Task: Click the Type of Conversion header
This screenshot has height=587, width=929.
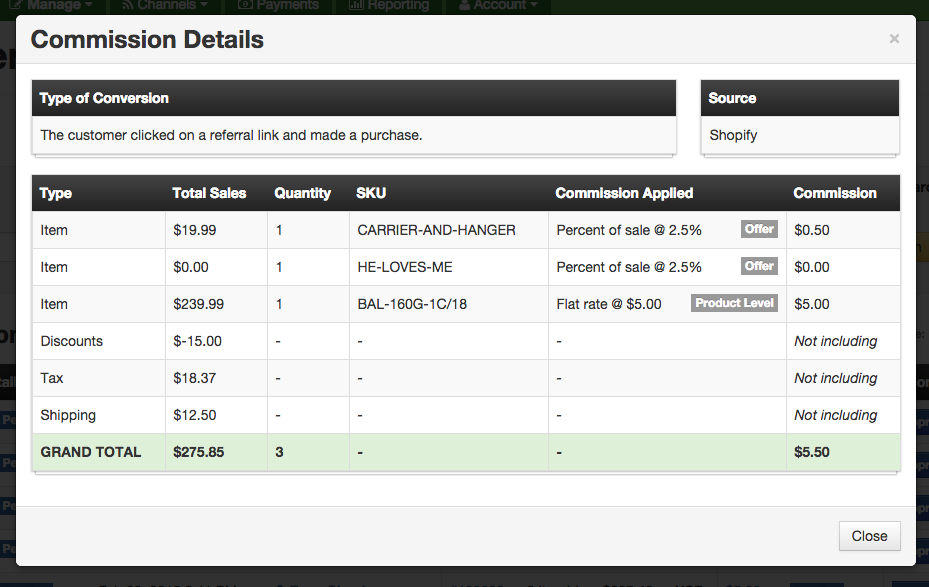Action: (x=104, y=98)
